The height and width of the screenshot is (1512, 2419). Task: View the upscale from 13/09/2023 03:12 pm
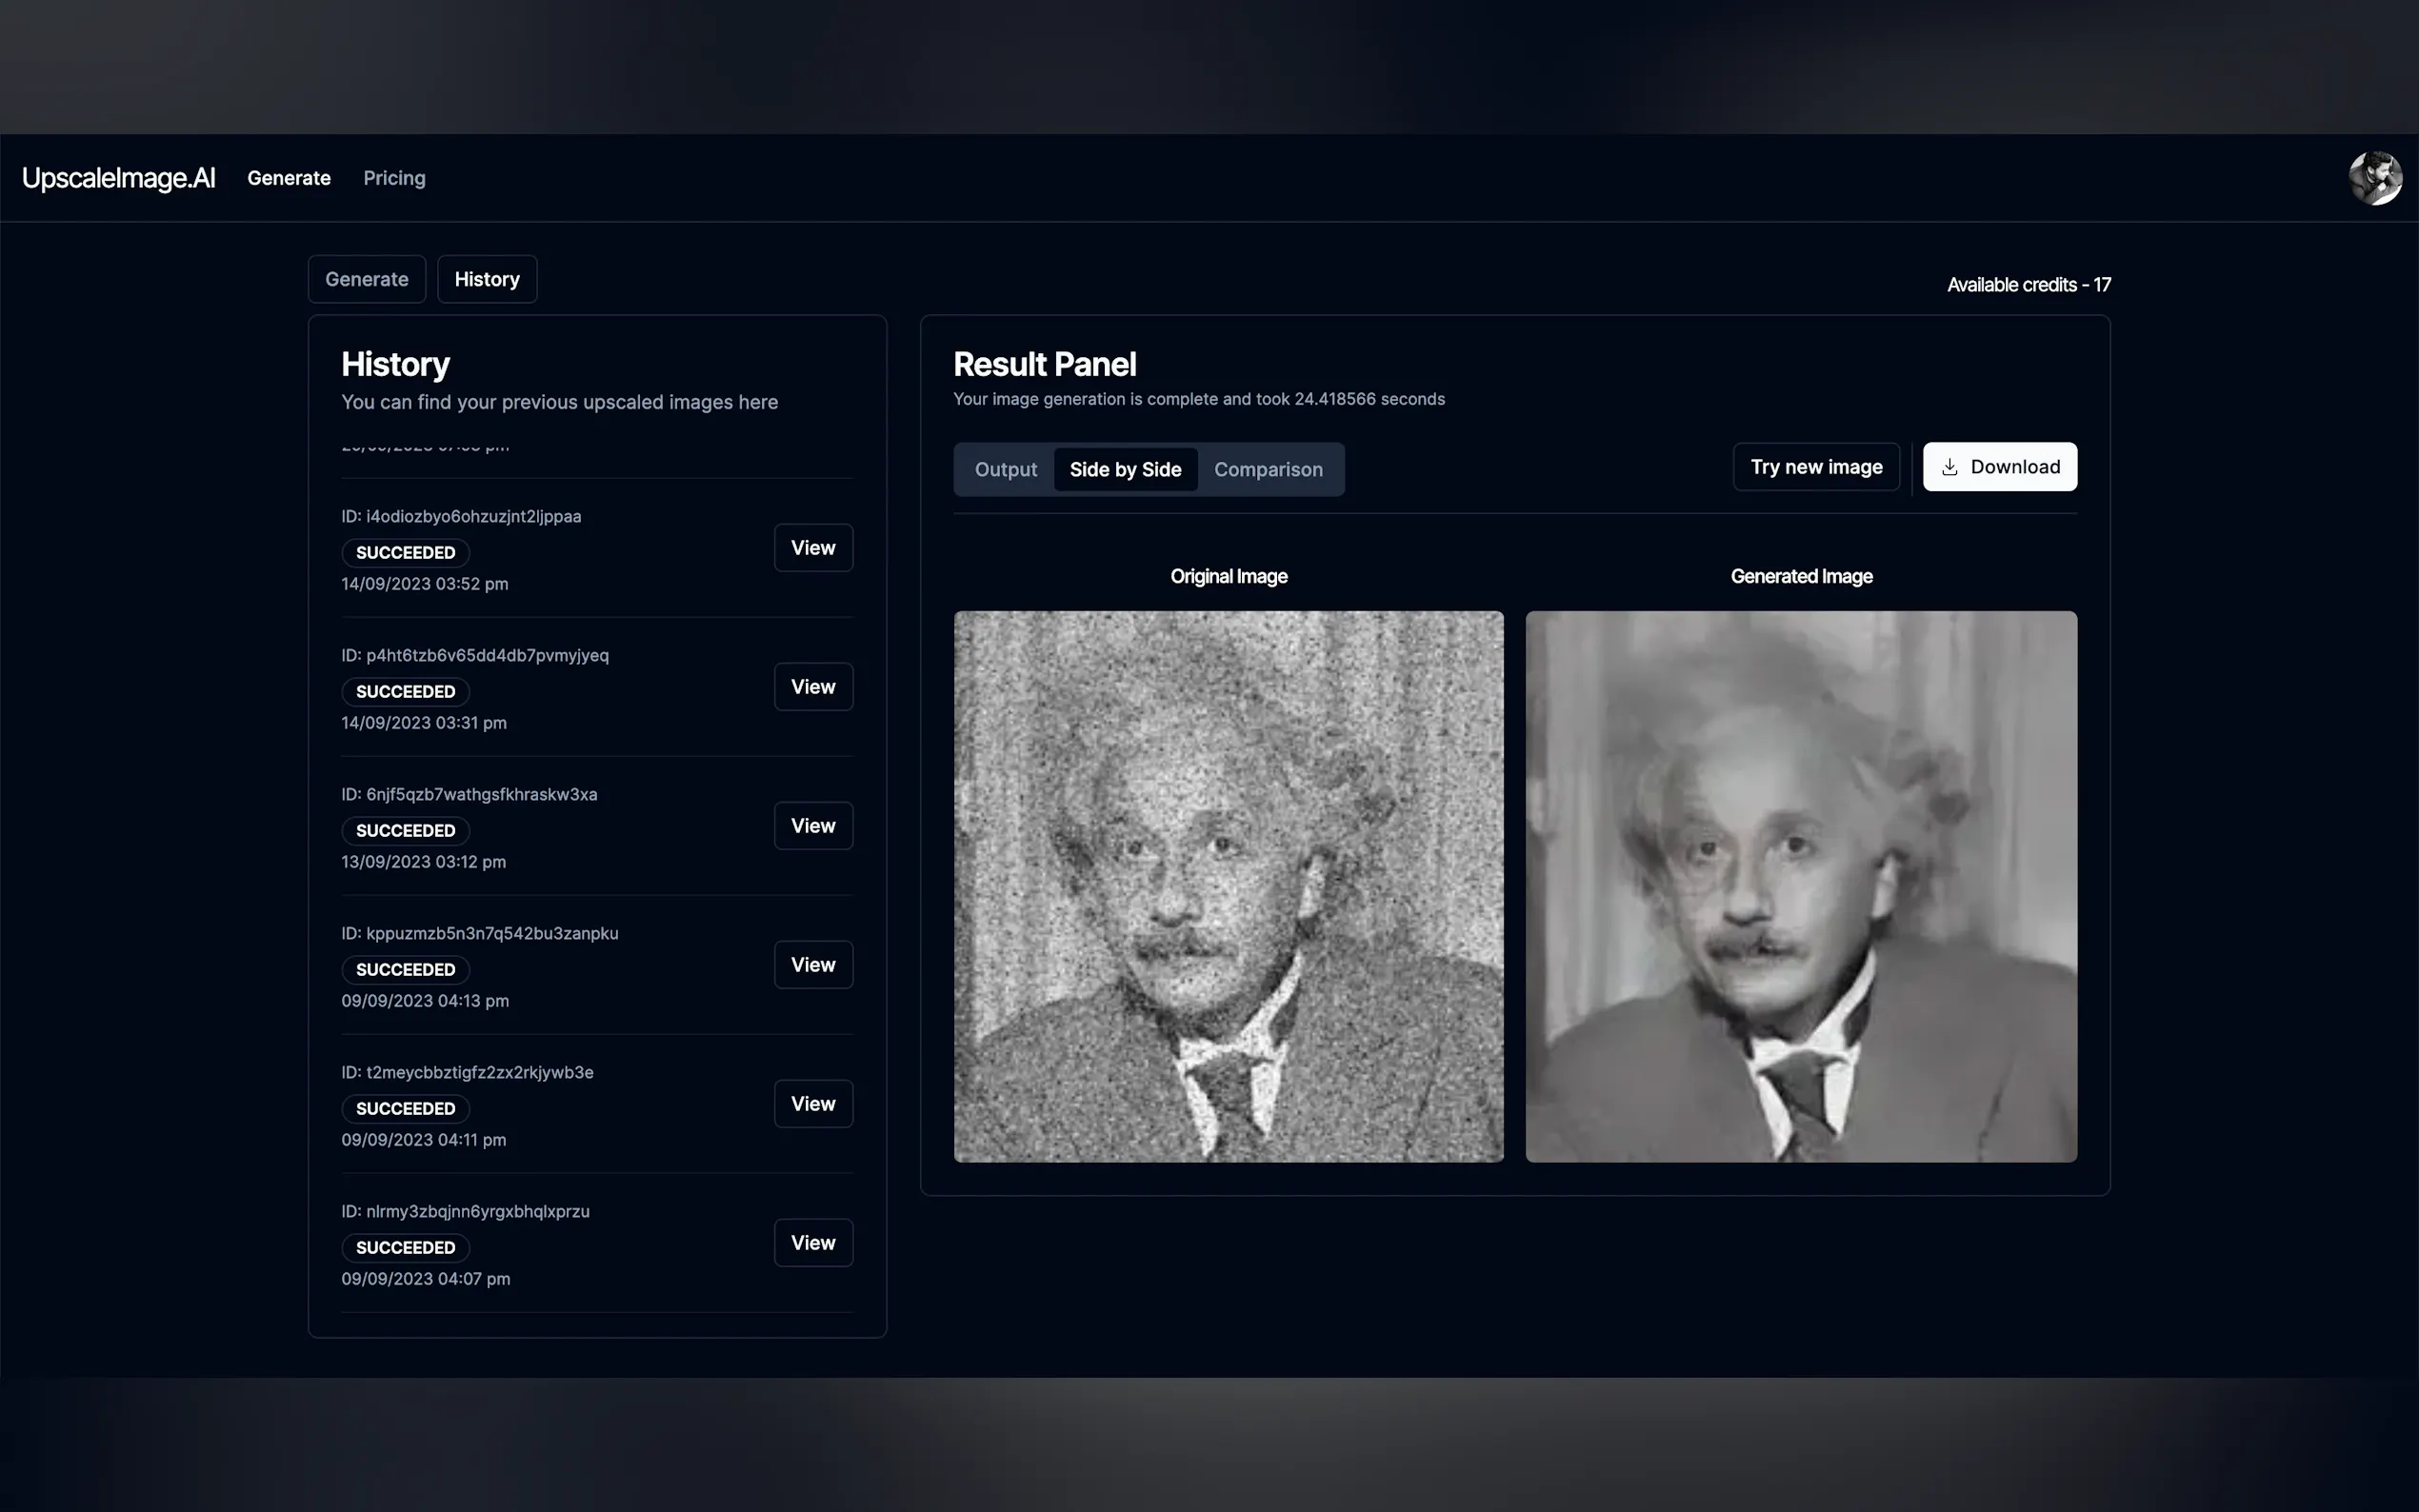[x=813, y=825]
